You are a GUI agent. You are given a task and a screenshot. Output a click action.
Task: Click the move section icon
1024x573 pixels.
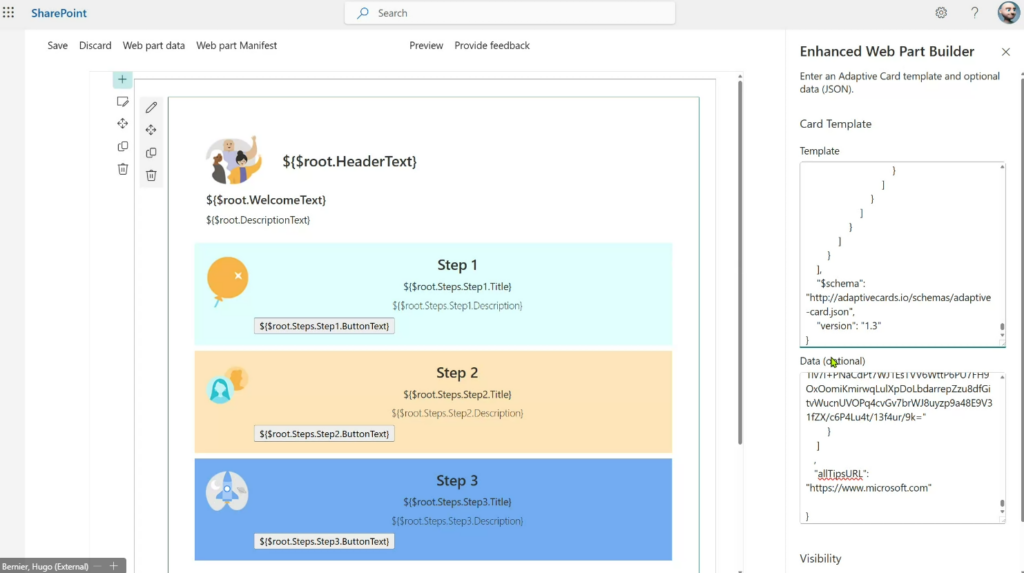coord(123,123)
